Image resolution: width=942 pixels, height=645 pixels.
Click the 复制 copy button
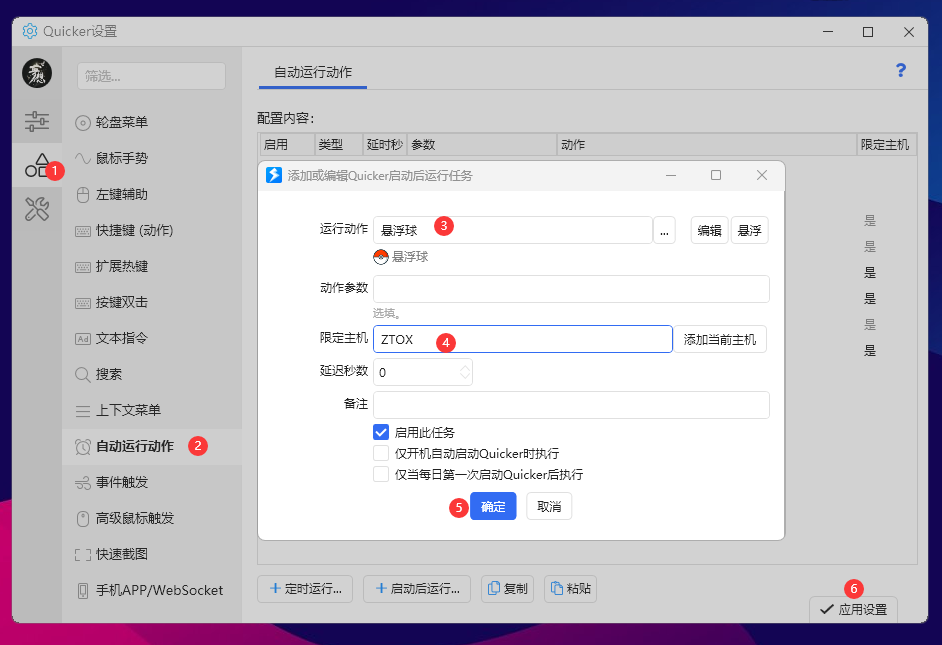[507, 589]
